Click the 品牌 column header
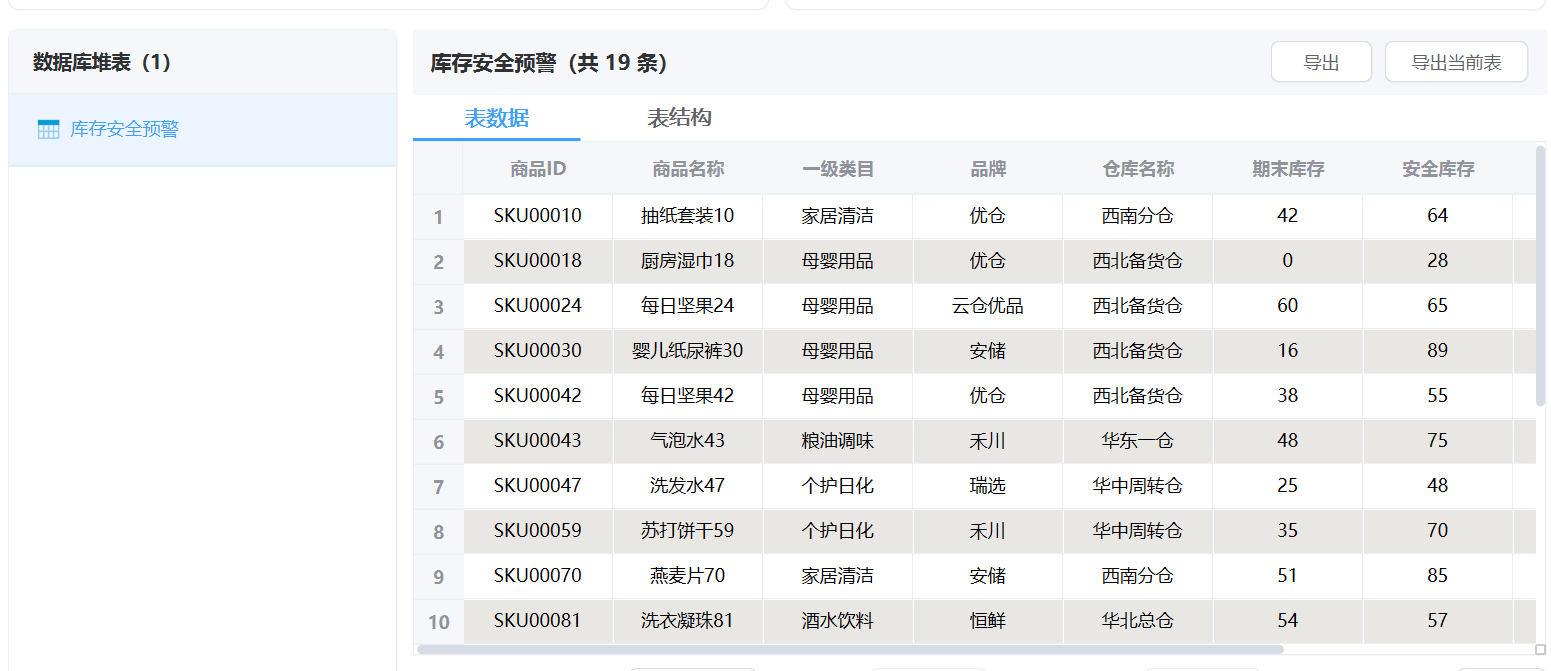 [988, 169]
